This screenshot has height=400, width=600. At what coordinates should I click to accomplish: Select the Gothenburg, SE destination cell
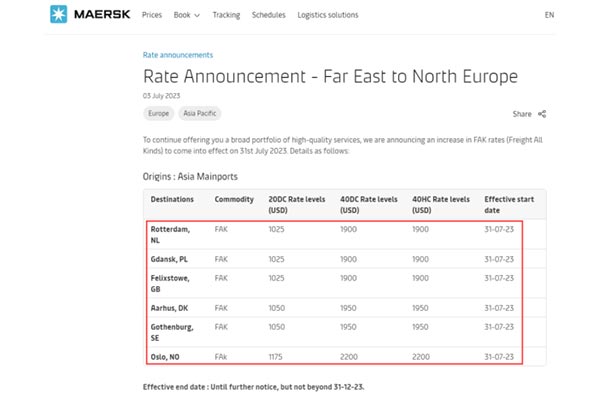[172, 332]
